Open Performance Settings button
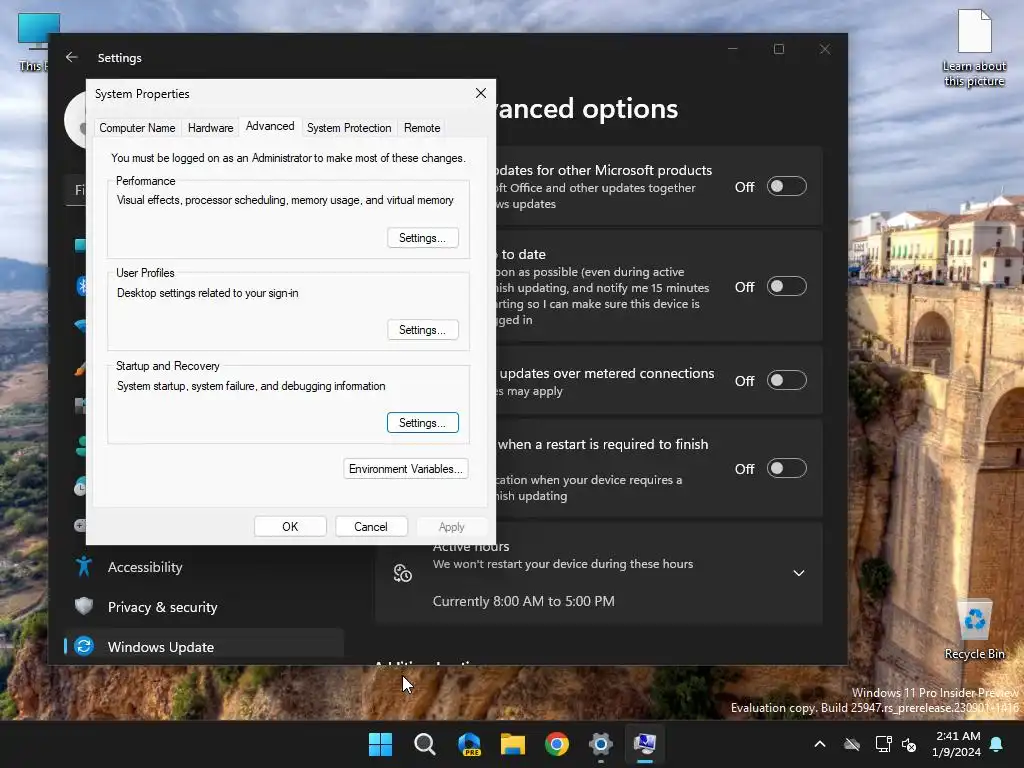 (423, 238)
